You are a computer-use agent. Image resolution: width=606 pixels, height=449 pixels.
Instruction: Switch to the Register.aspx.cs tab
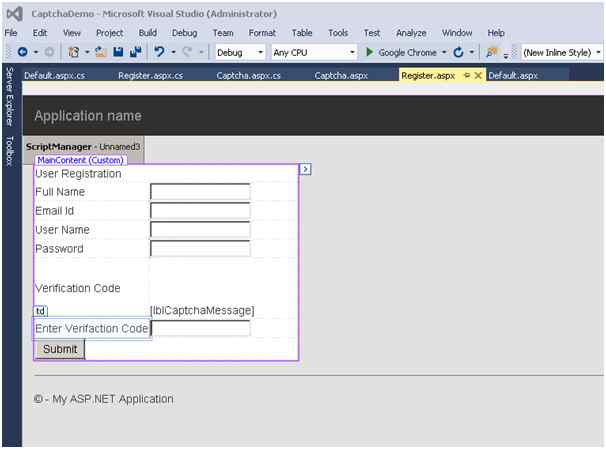click(x=150, y=75)
